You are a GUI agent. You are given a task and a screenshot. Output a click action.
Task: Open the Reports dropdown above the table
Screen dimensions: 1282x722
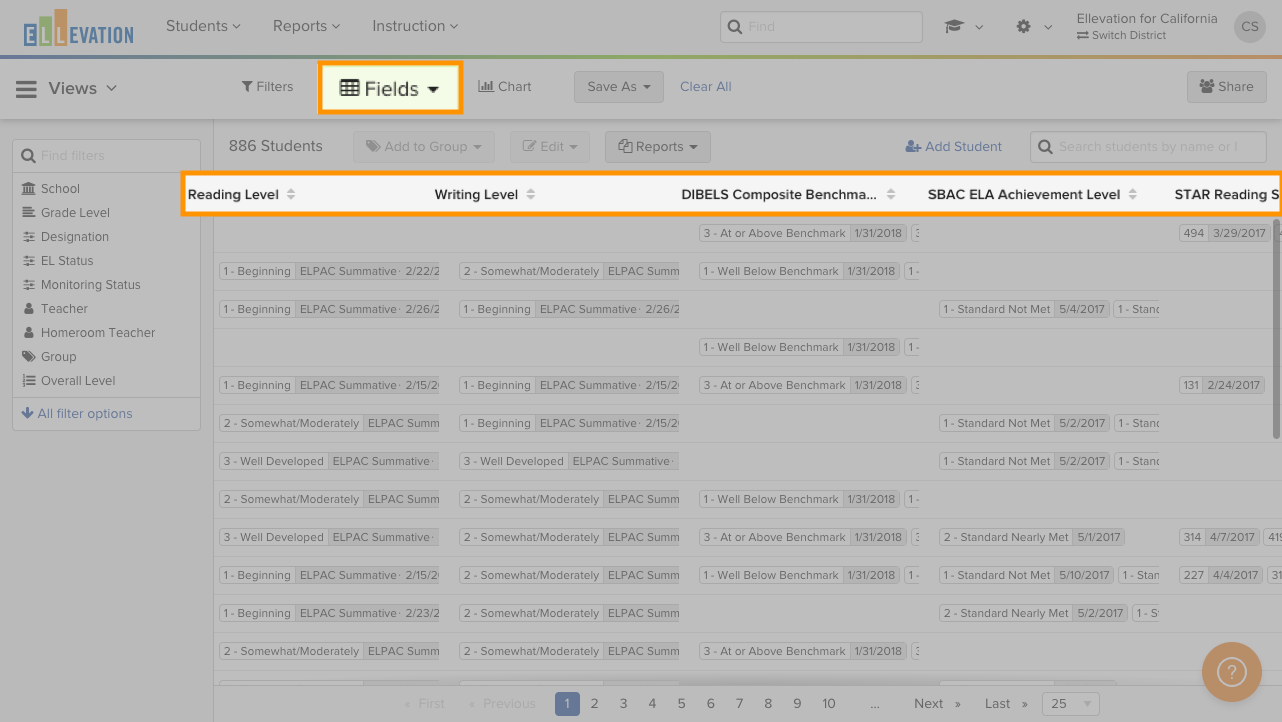tap(658, 147)
